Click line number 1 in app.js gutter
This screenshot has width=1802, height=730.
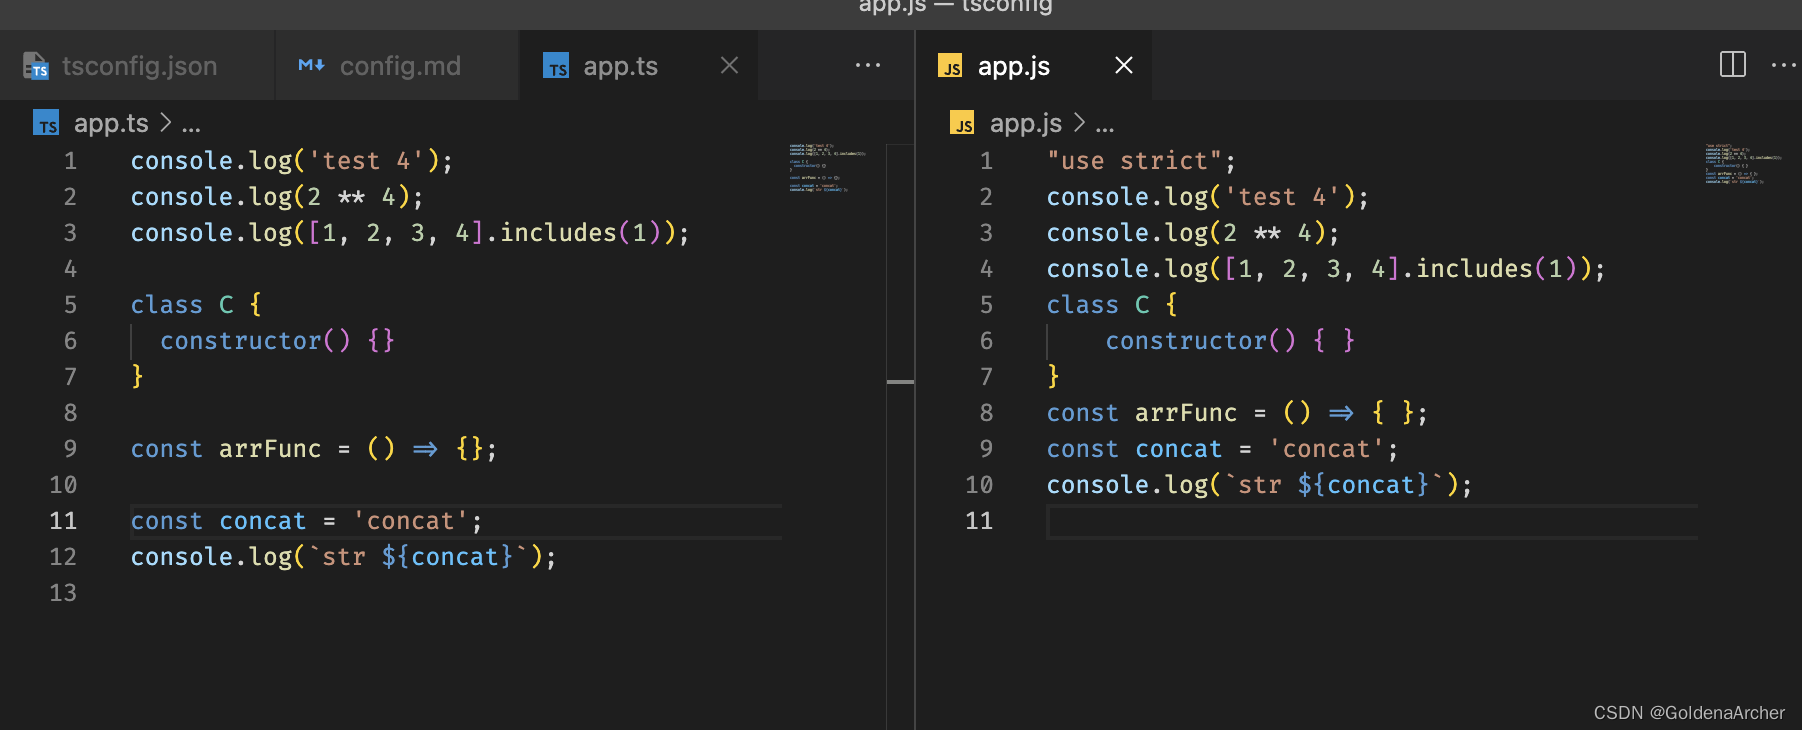(x=986, y=161)
